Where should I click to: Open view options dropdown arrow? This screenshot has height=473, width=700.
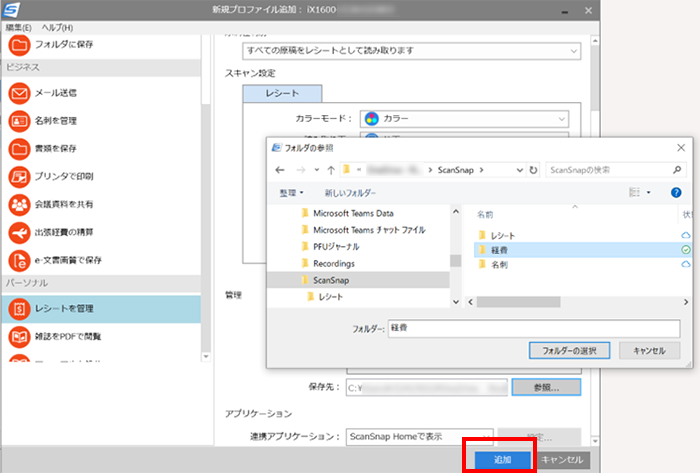pyautogui.click(x=649, y=192)
